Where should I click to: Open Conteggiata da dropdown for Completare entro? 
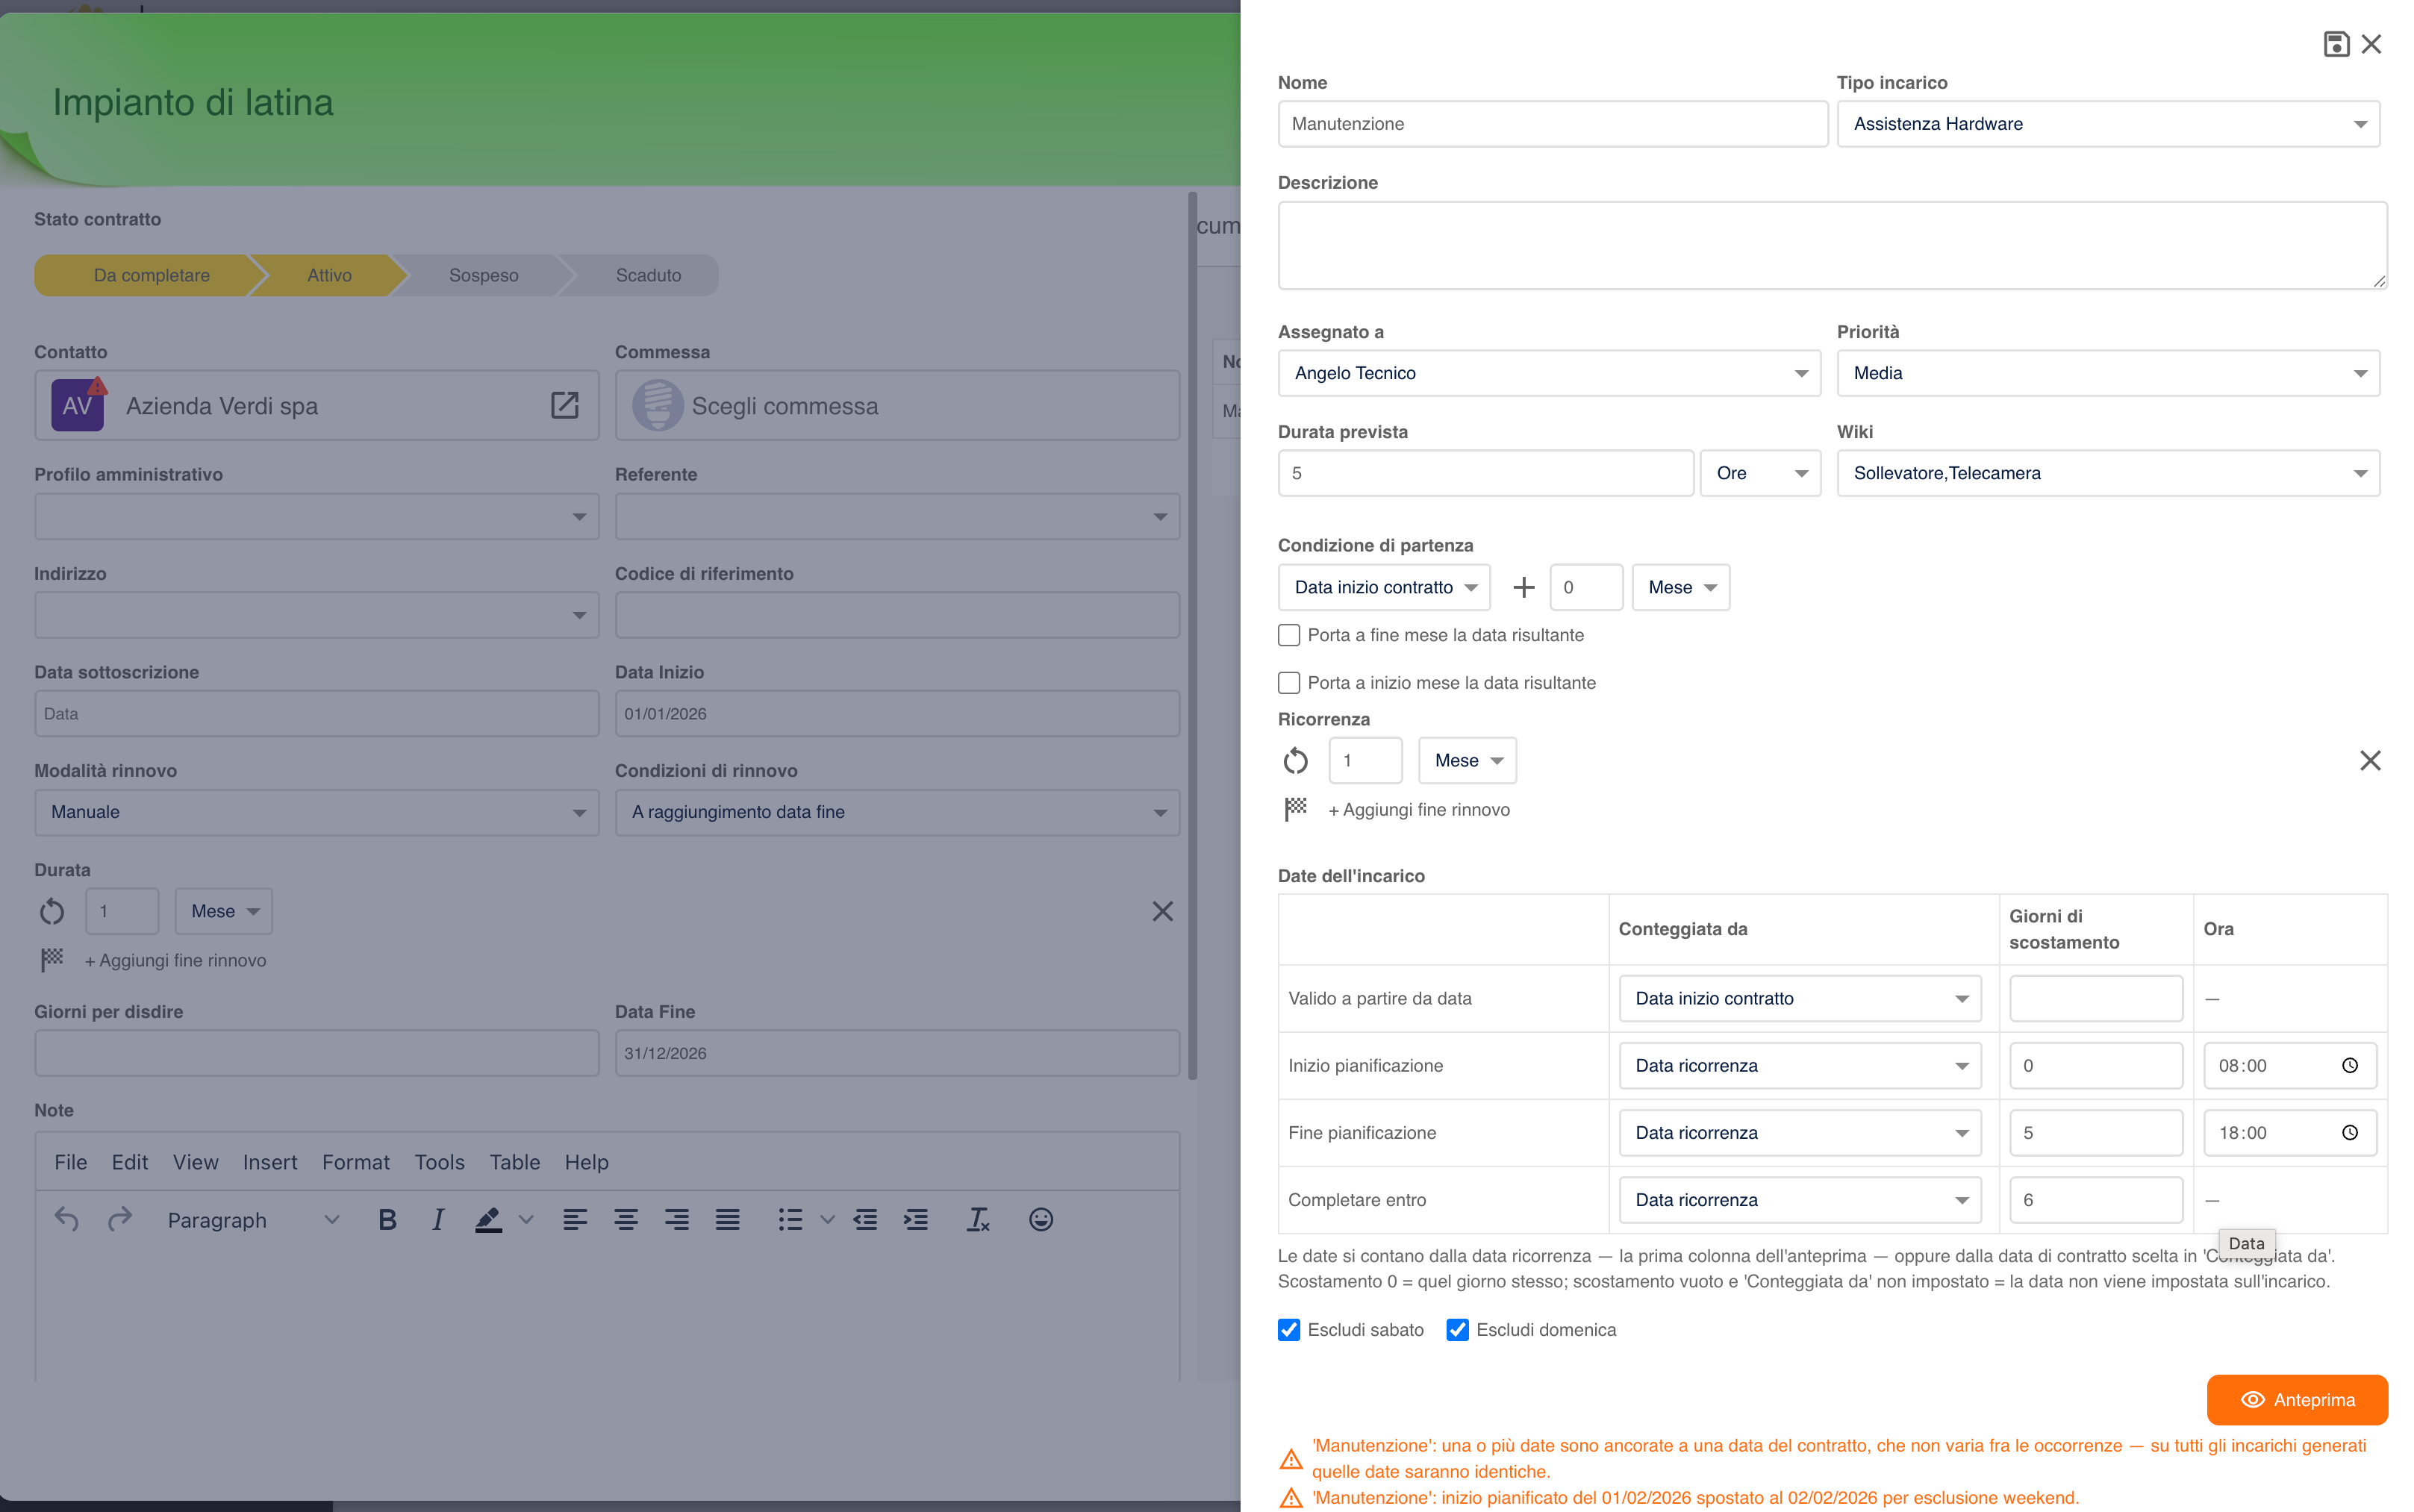click(x=1800, y=1200)
